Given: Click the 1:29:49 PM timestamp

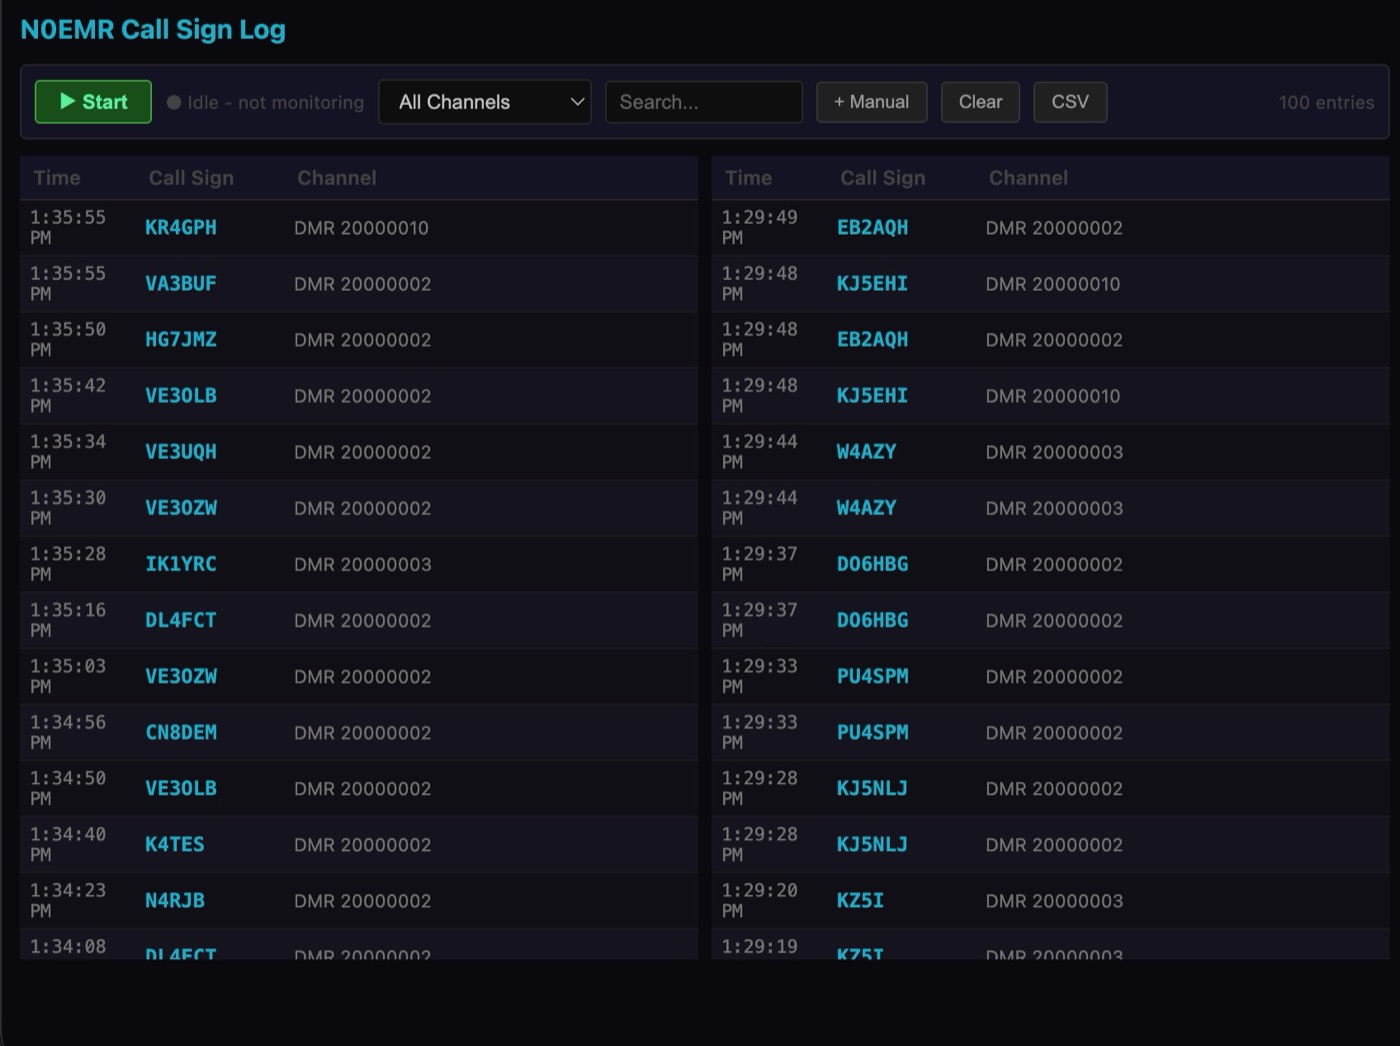Looking at the screenshot, I should [x=760, y=227].
